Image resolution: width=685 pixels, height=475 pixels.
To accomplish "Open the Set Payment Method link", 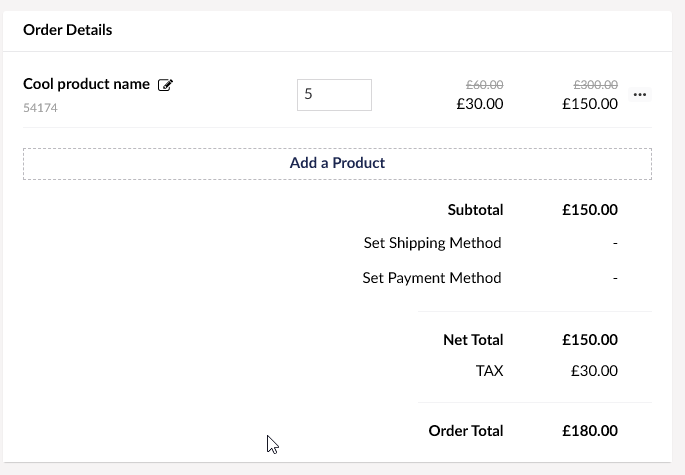I will click(x=432, y=278).
